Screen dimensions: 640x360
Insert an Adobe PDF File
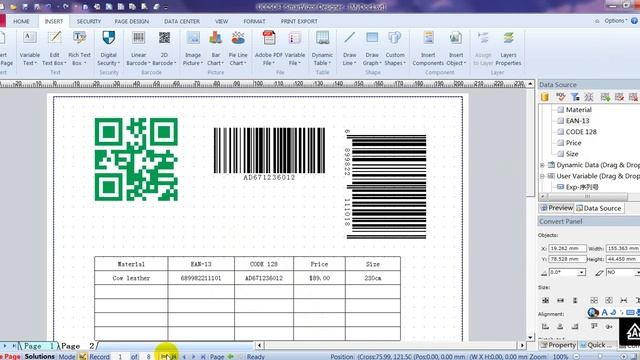(268, 48)
